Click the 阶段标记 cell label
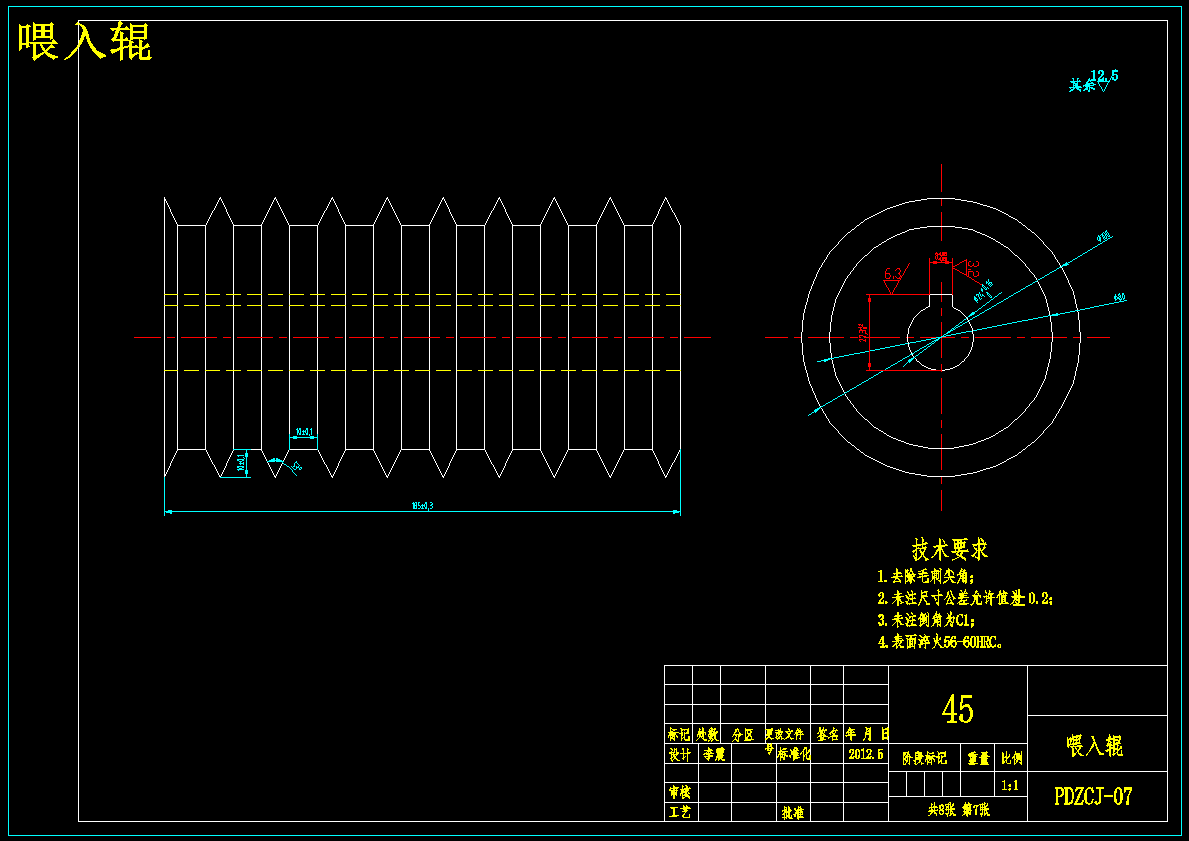The width and height of the screenshot is (1189, 841). pos(924,758)
